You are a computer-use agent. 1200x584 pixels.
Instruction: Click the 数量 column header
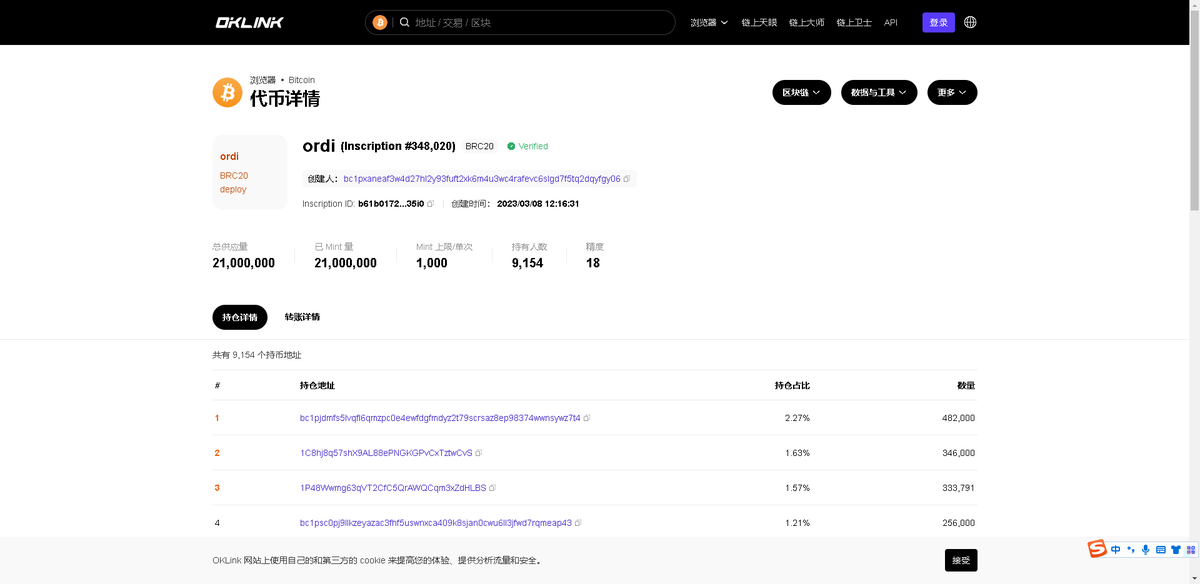click(x=966, y=385)
